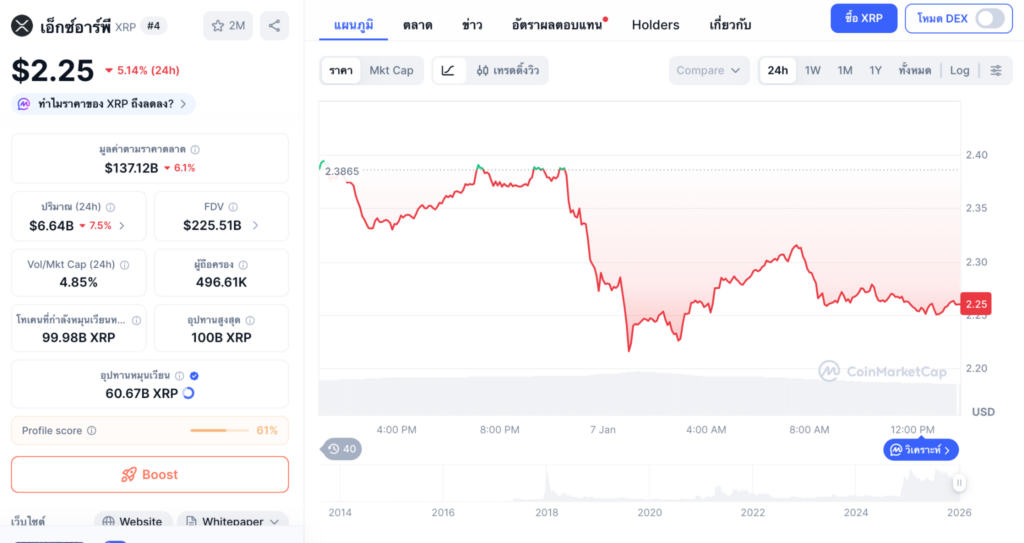The height and width of the screenshot is (543, 1024).
Task: Toggle Log scale on chart
Action: pos(959,70)
